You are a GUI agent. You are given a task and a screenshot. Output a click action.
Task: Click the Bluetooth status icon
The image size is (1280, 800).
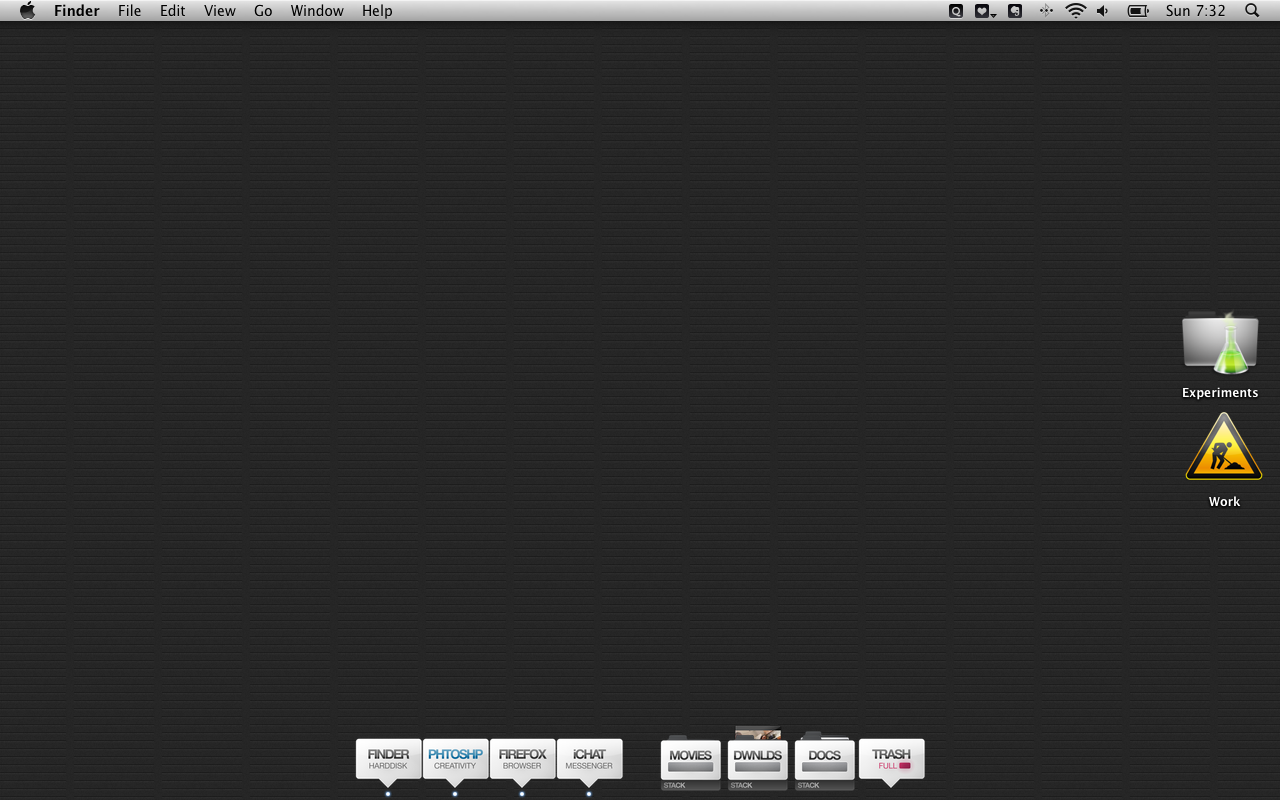(1046, 11)
